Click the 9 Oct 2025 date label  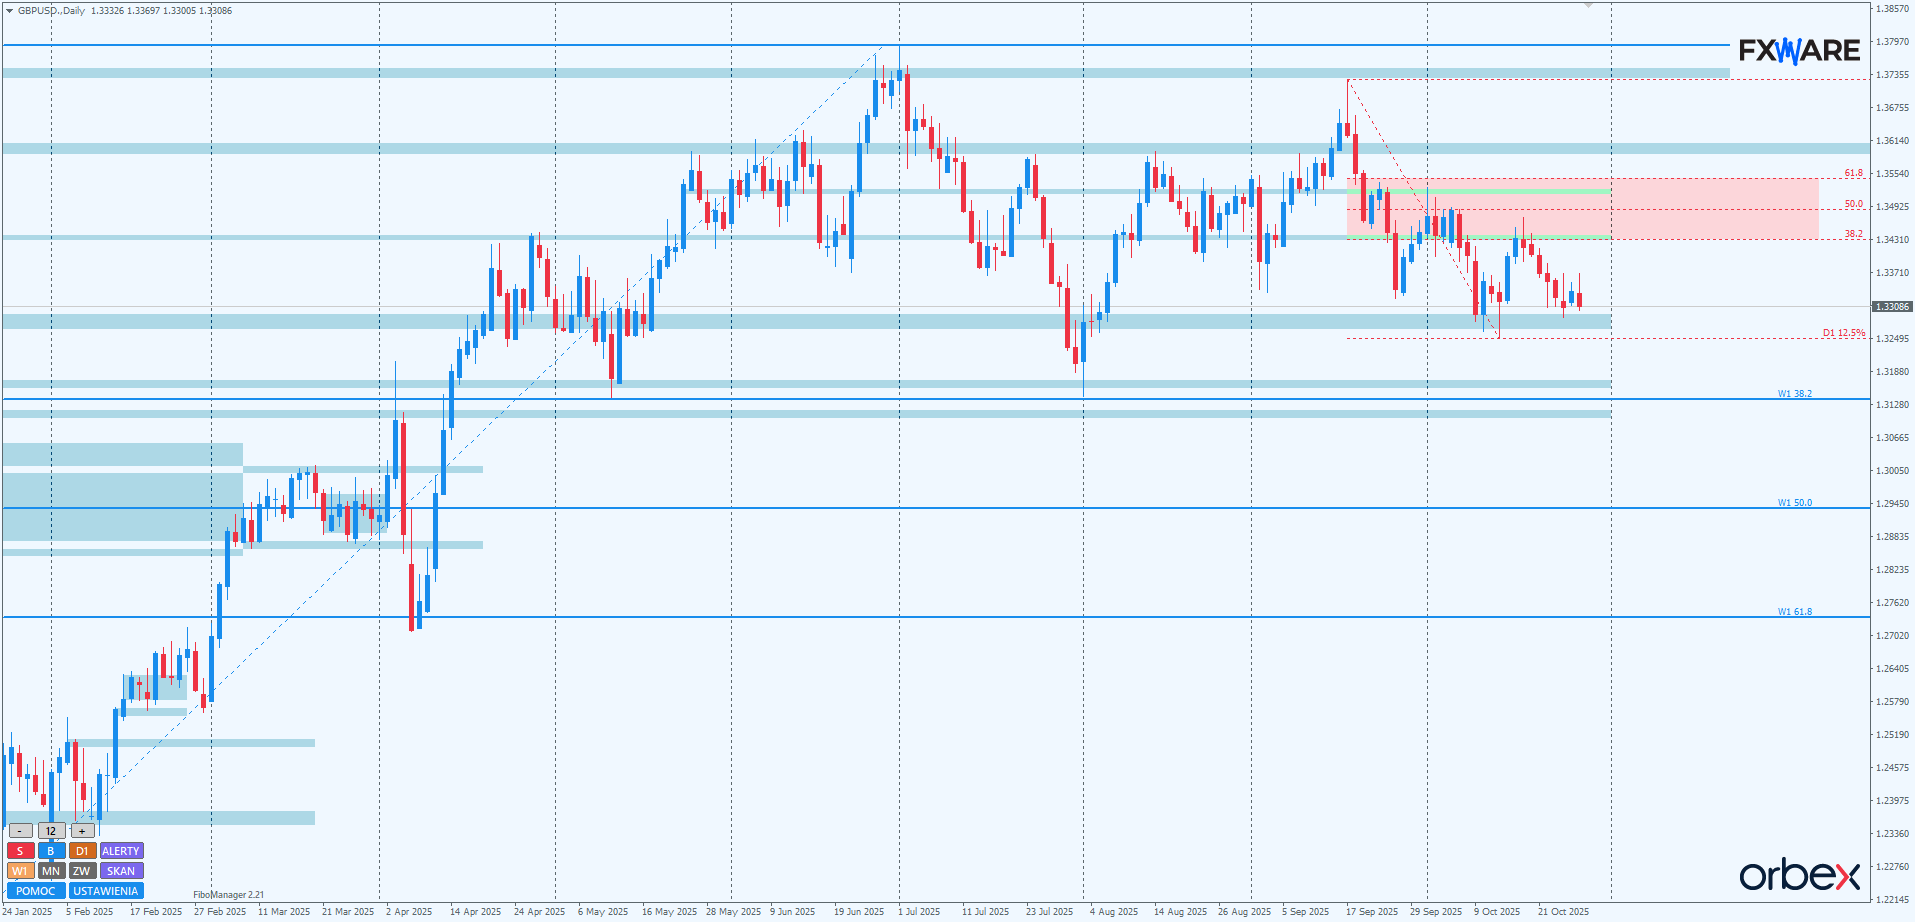(x=1497, y=912)
